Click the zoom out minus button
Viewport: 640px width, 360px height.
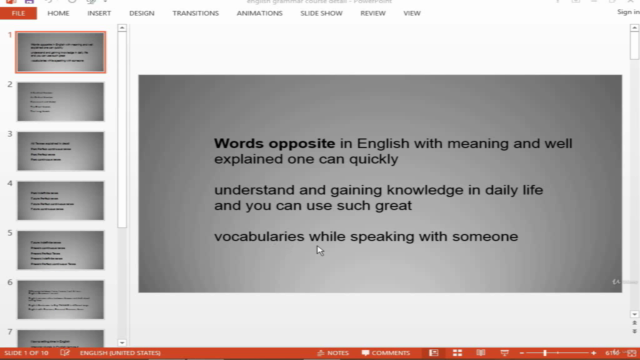pyautogui.click(x=522, y=353)
